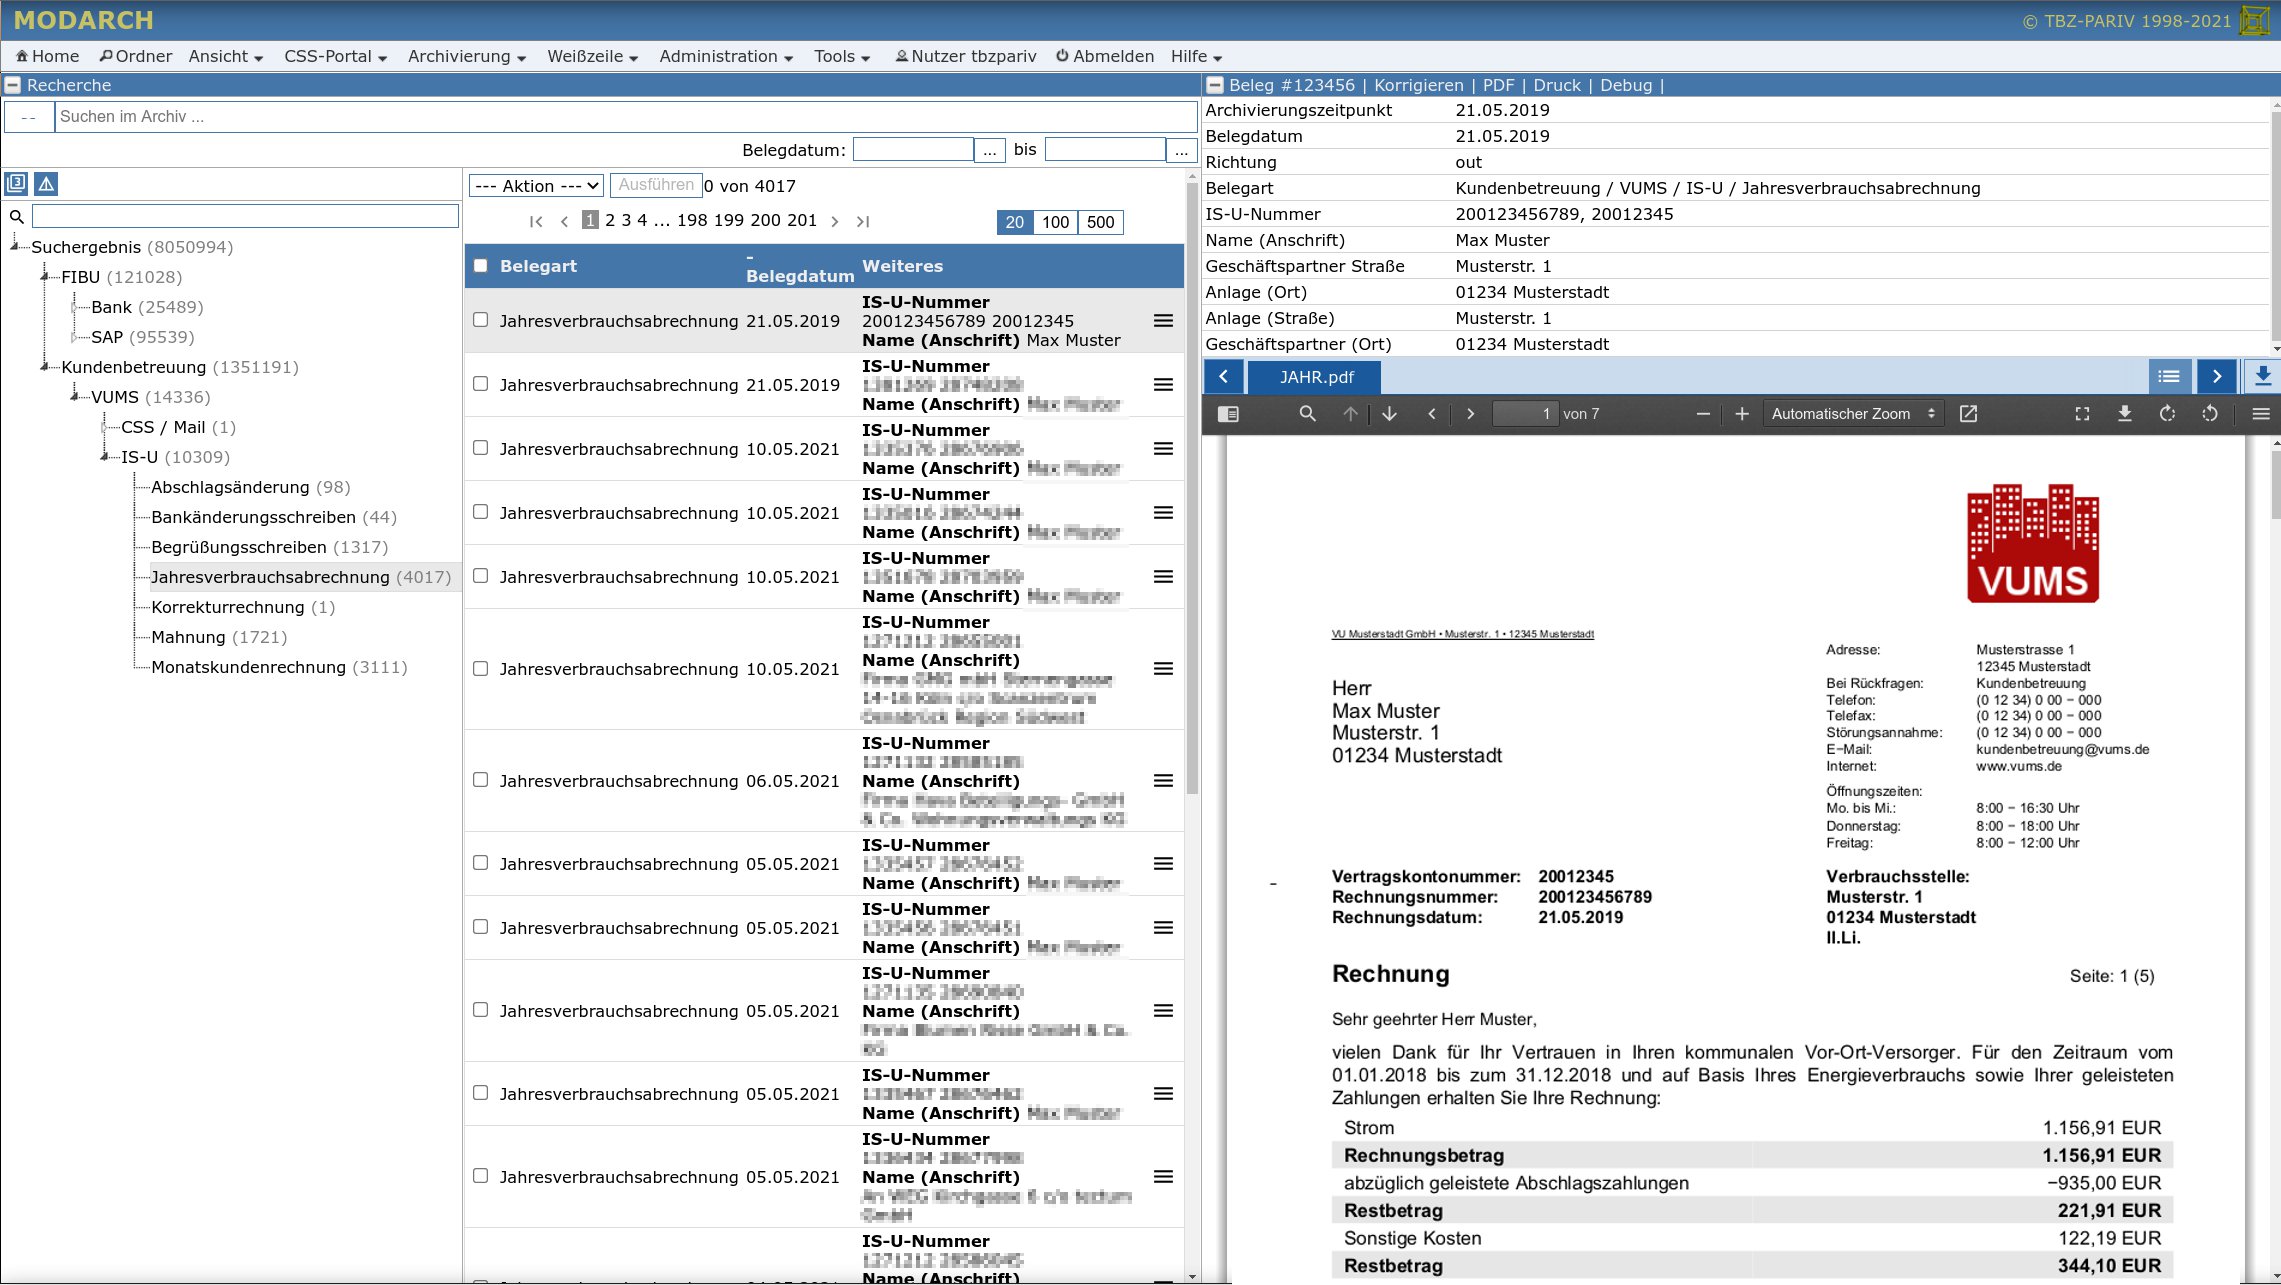Show the document file list icon

point(2169,377)
